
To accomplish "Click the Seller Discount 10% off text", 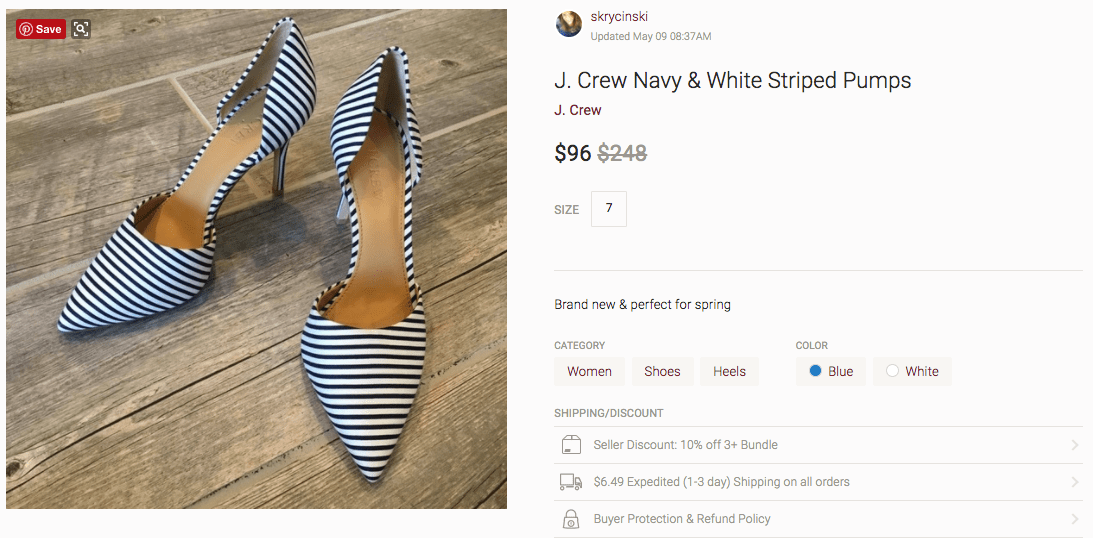I will click(685, 445).
